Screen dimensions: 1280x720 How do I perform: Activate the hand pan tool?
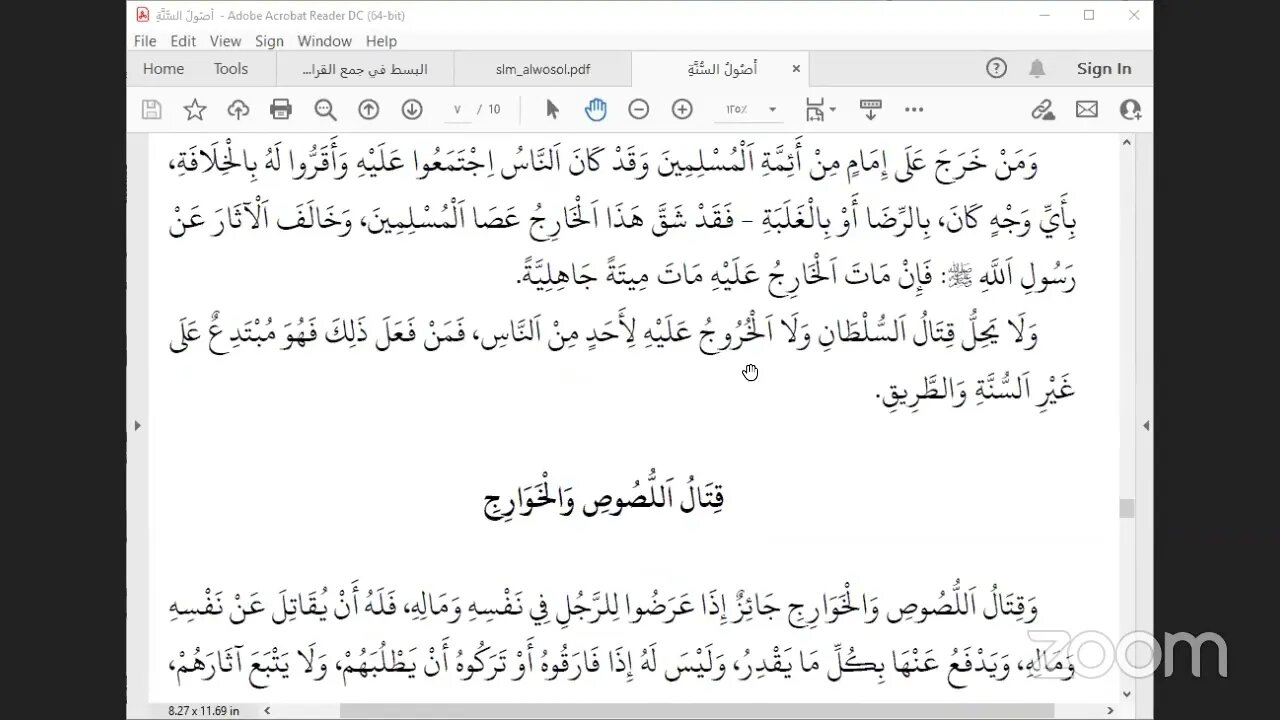click(x=596, y=110)
